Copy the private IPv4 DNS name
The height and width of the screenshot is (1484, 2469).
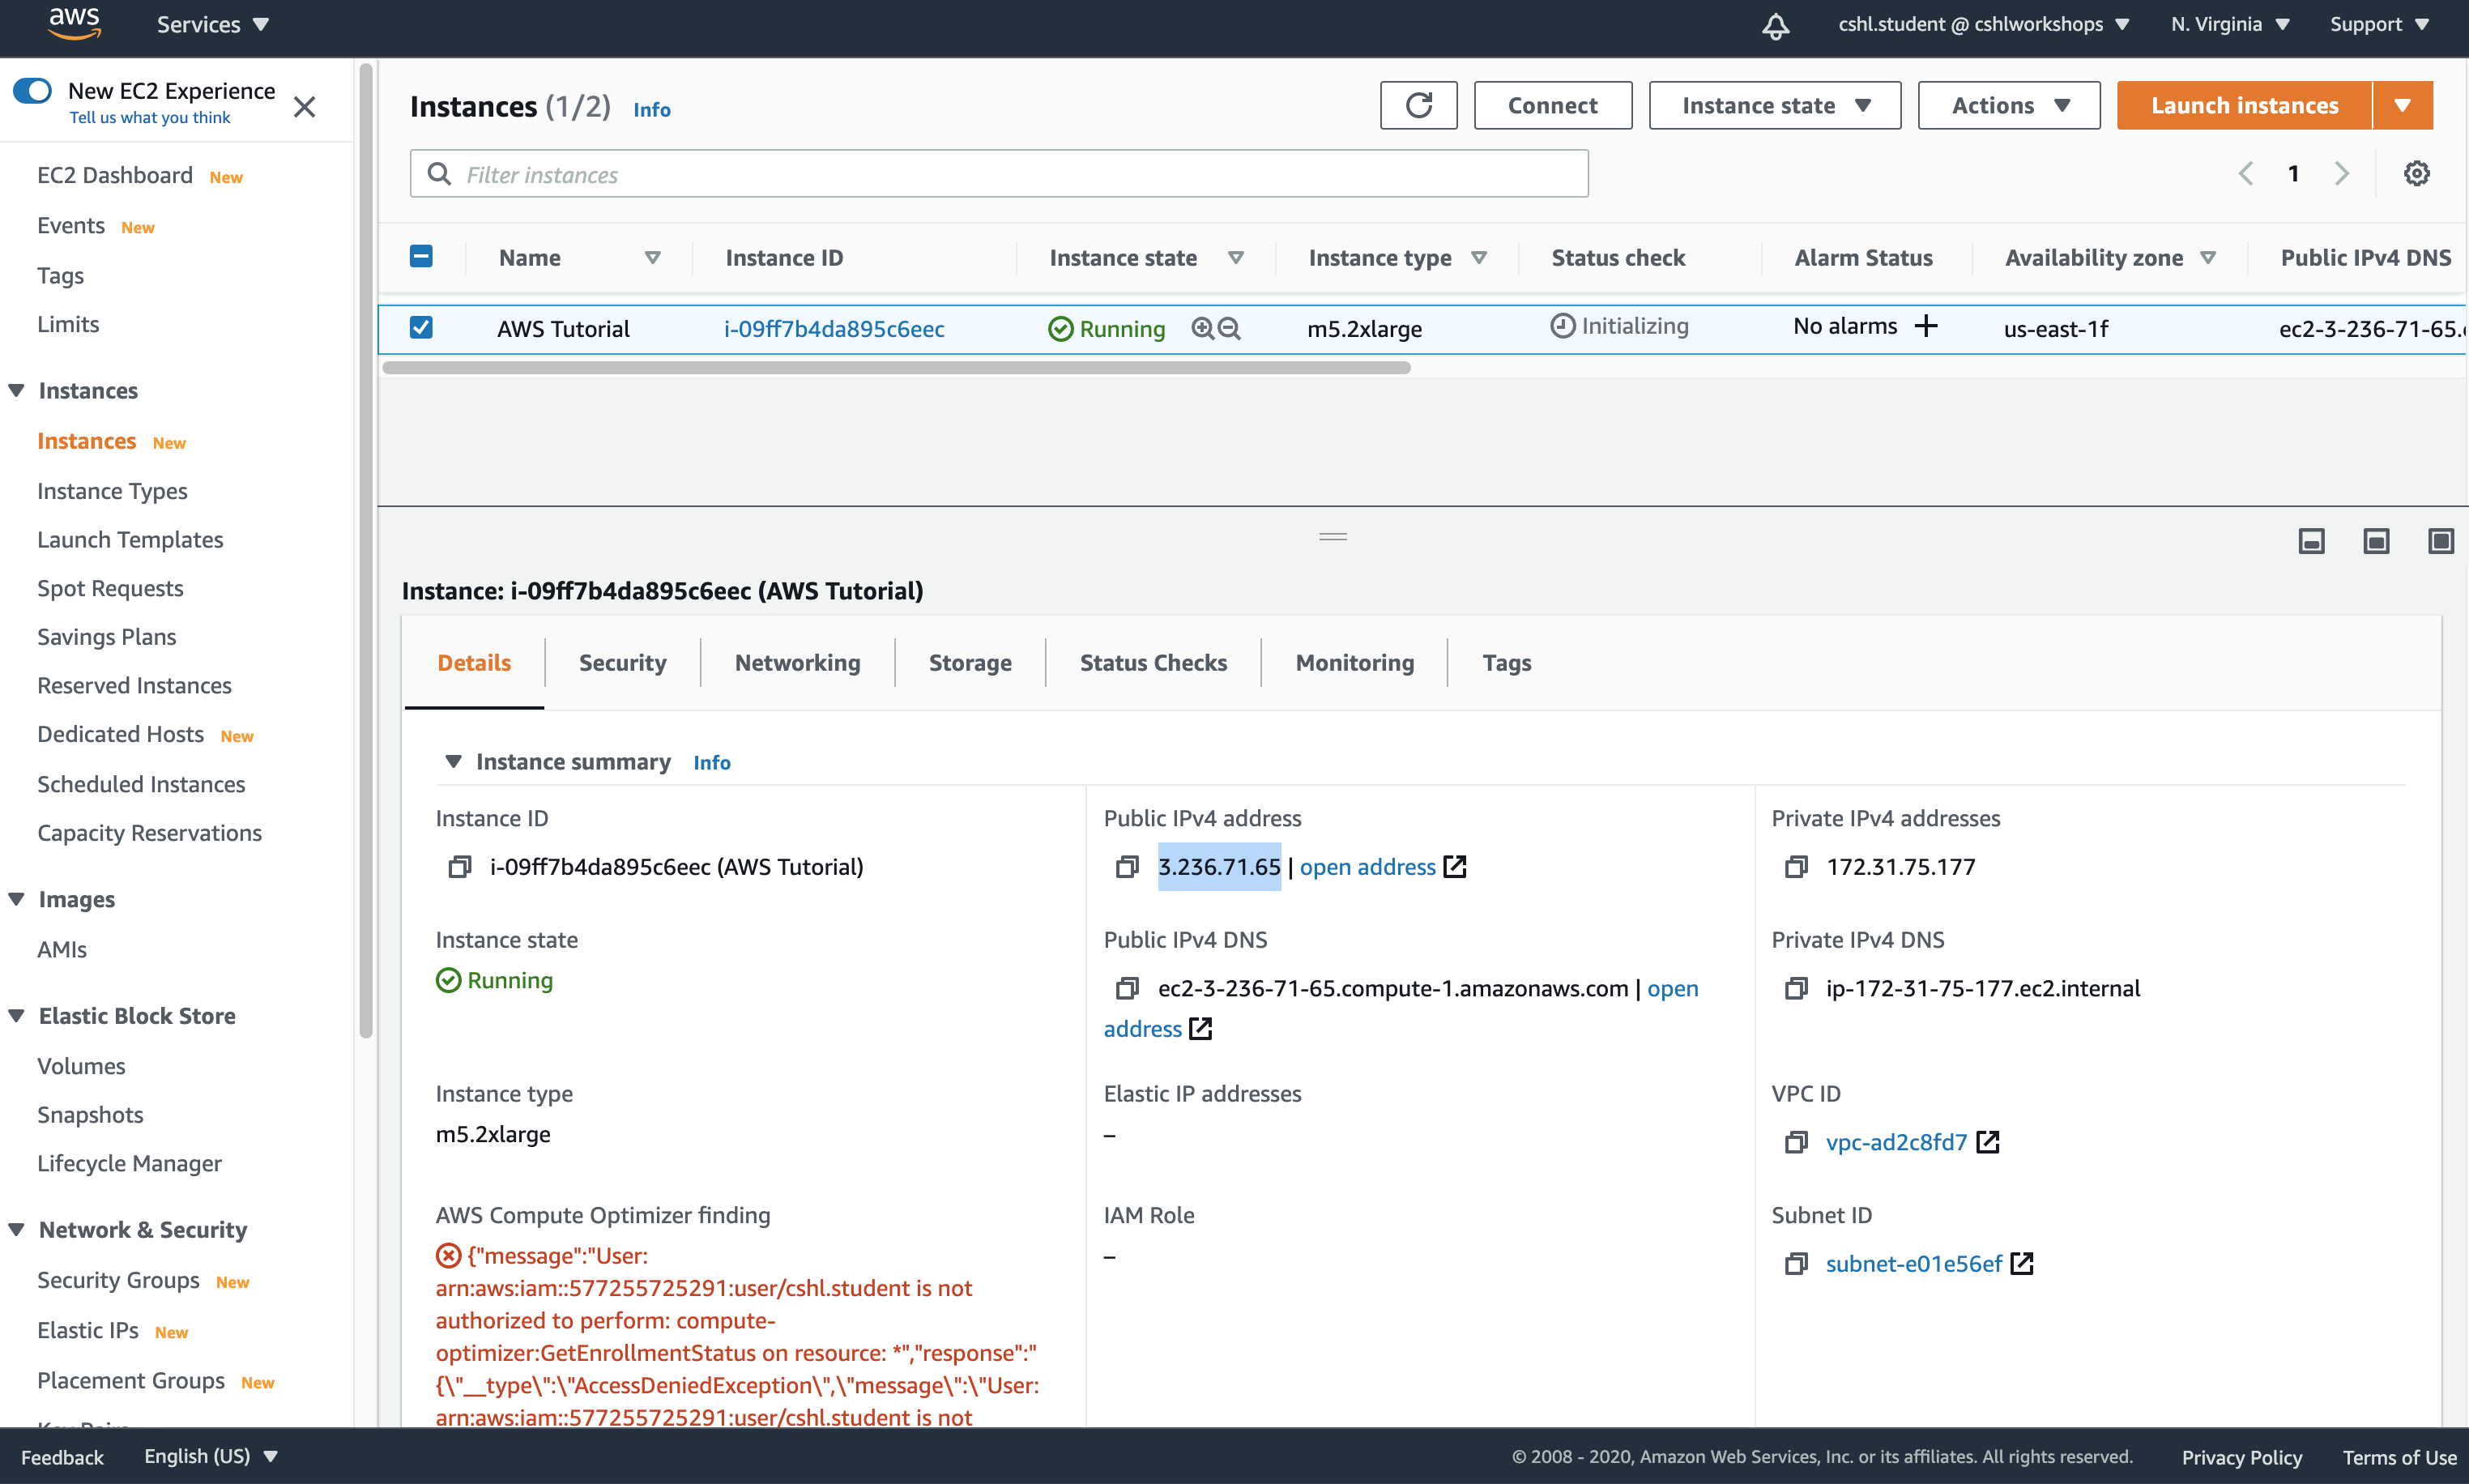(x=1797, y=988)
